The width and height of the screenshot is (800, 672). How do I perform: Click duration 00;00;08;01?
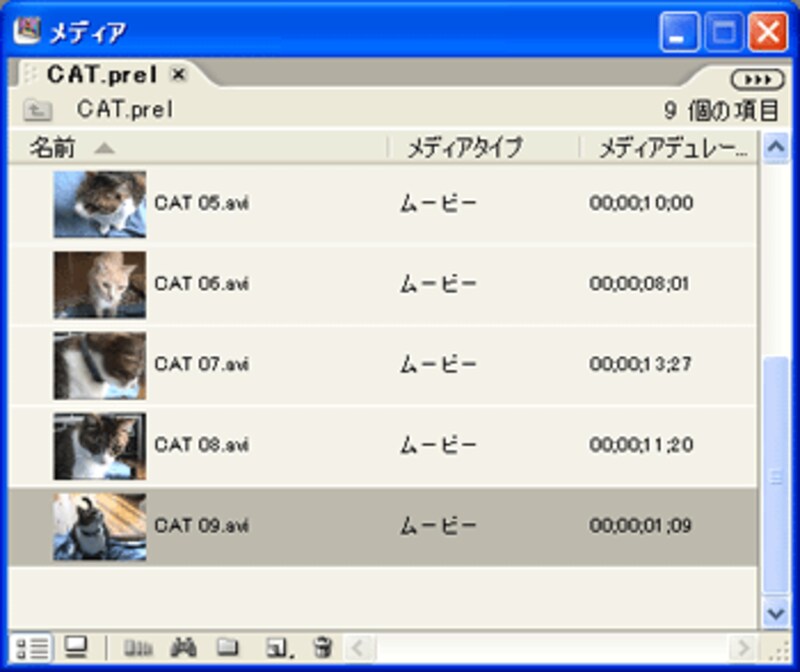click(639, 284)
